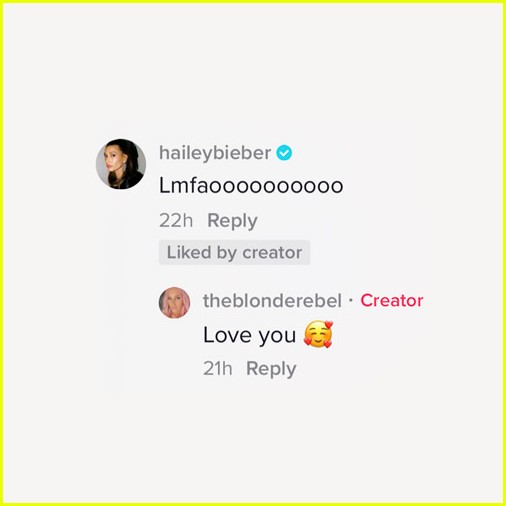Select the Love you reply text
506x506 pixels.
[x=249, y=335]
